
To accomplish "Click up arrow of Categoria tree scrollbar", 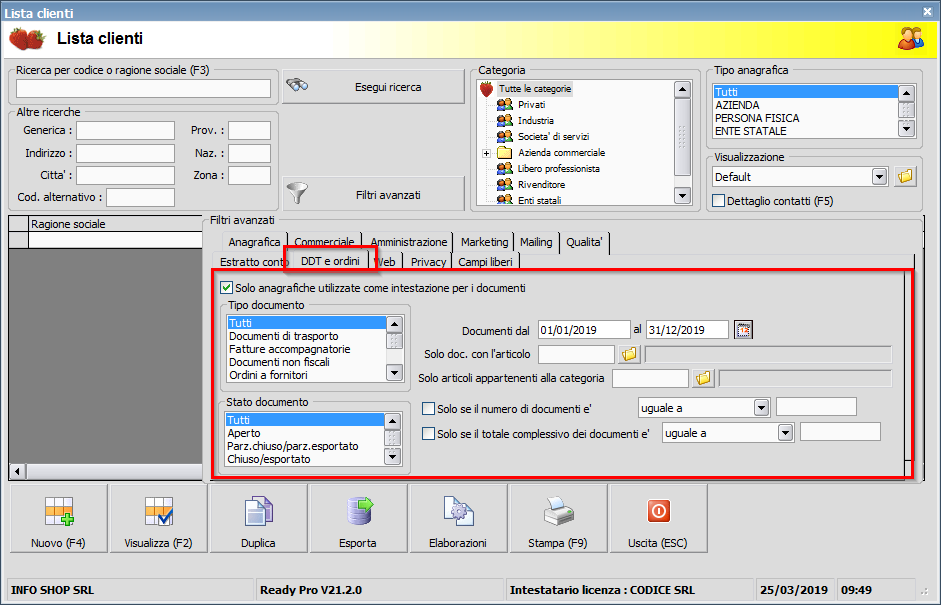I will pos(682,90).
